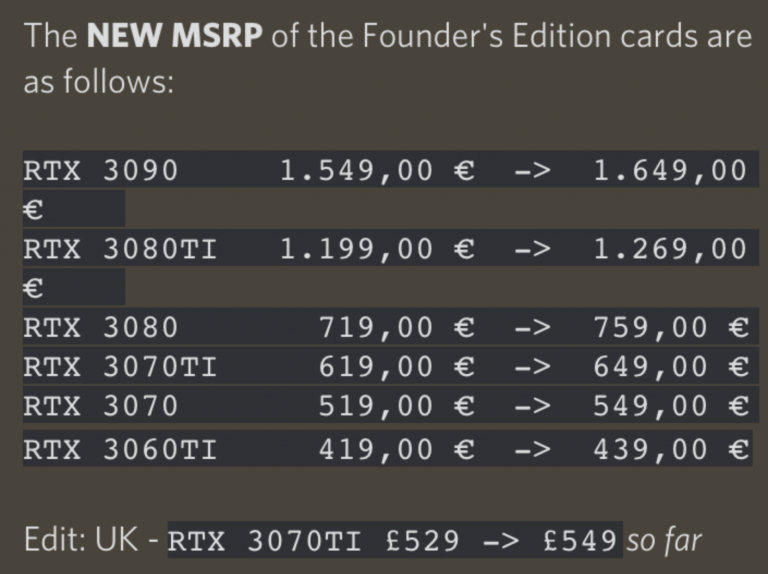Select the RTX 3070TI row label
Viewport: 768px width, 574px height.
tap(120, 366)
